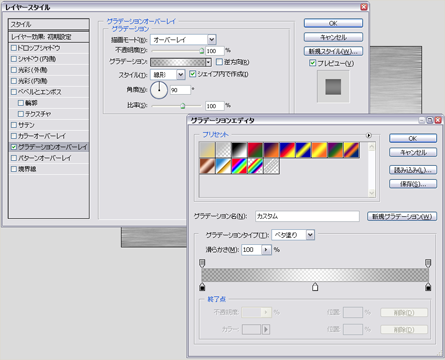The image size is (445, 360).
Task: Click 新規スタイル(W)... button
Action: pyautogui.click(x=333, y=51)
